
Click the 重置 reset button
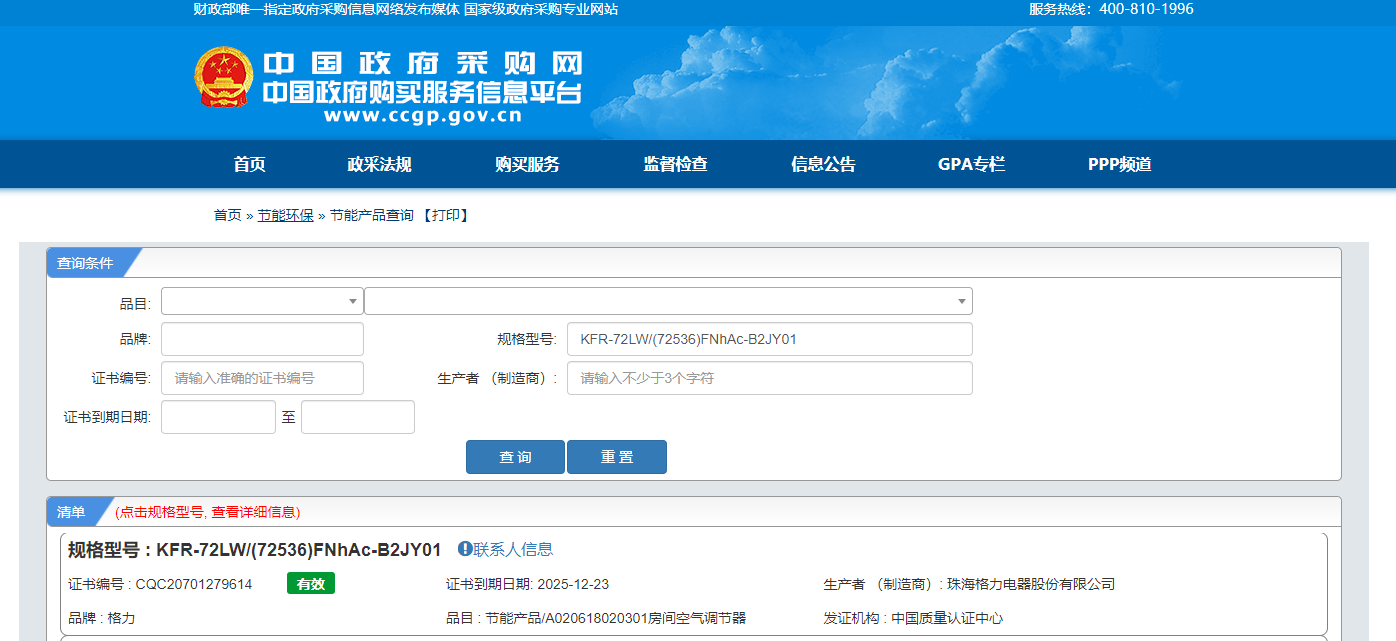point(616,457)
